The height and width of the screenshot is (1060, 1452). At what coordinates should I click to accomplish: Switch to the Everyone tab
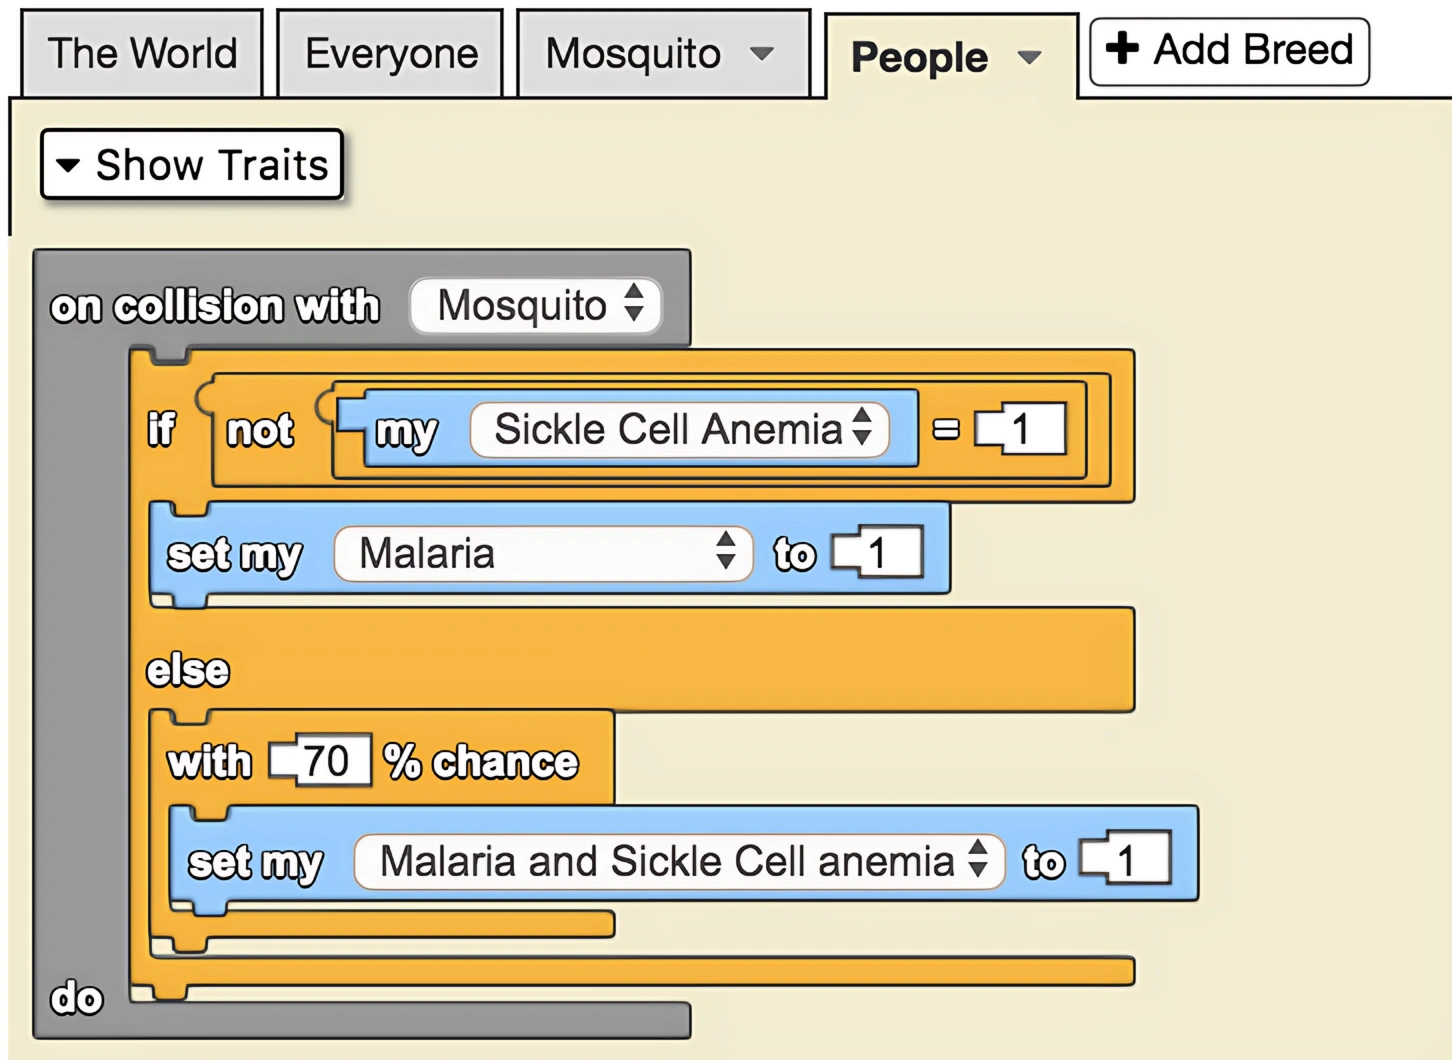pyautogui.click(x=391, y=54)
